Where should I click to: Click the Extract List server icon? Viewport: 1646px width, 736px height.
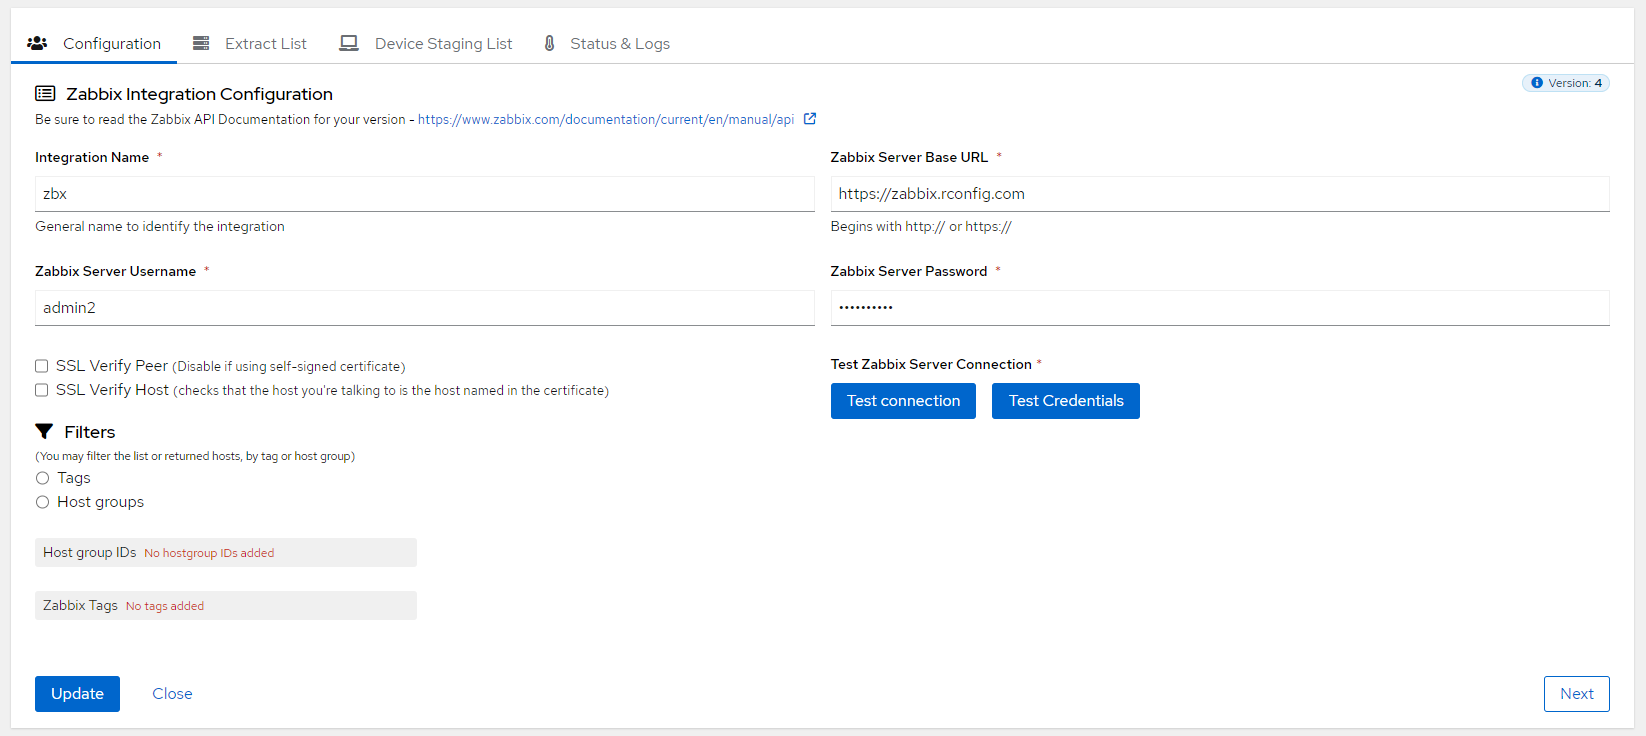point(201,43)
